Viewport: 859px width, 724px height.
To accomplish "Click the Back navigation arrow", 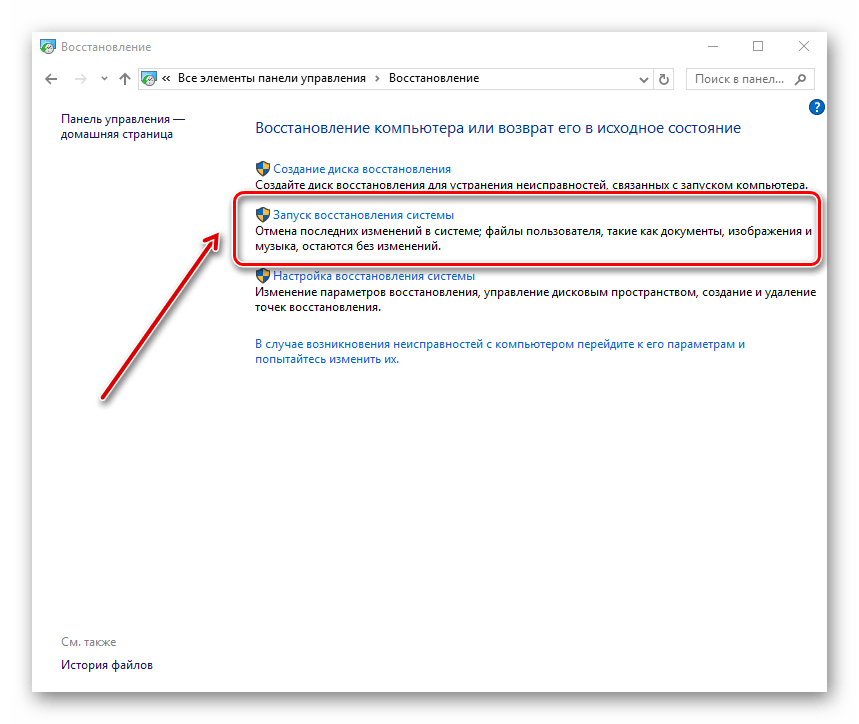I will [x=51, y=78].
